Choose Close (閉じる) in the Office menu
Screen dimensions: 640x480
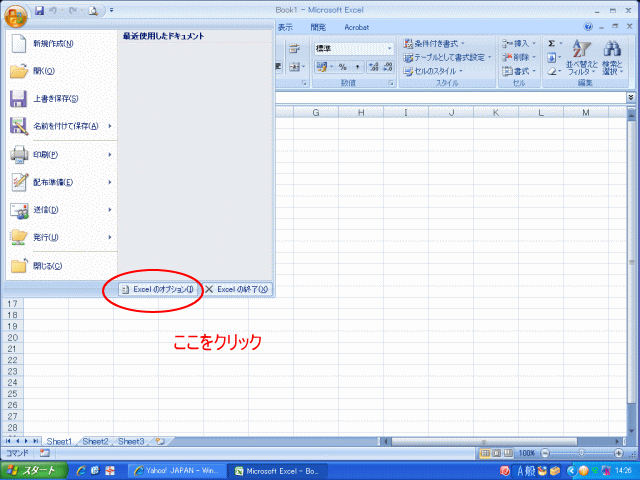point(61,266)
